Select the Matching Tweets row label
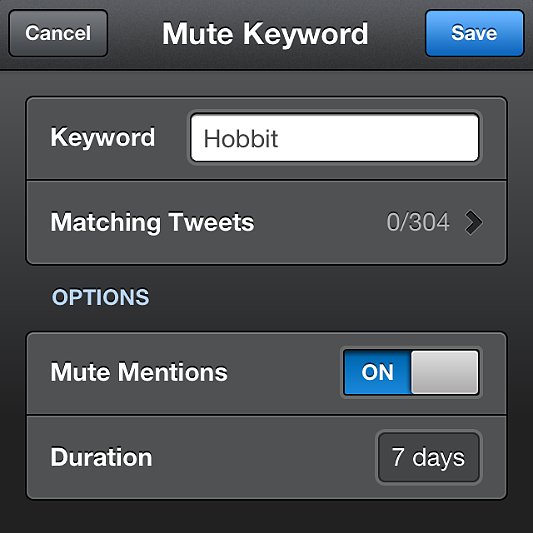The height and width of the screenshot is (533, 533). pyautogui.click(x=152, y=223)
